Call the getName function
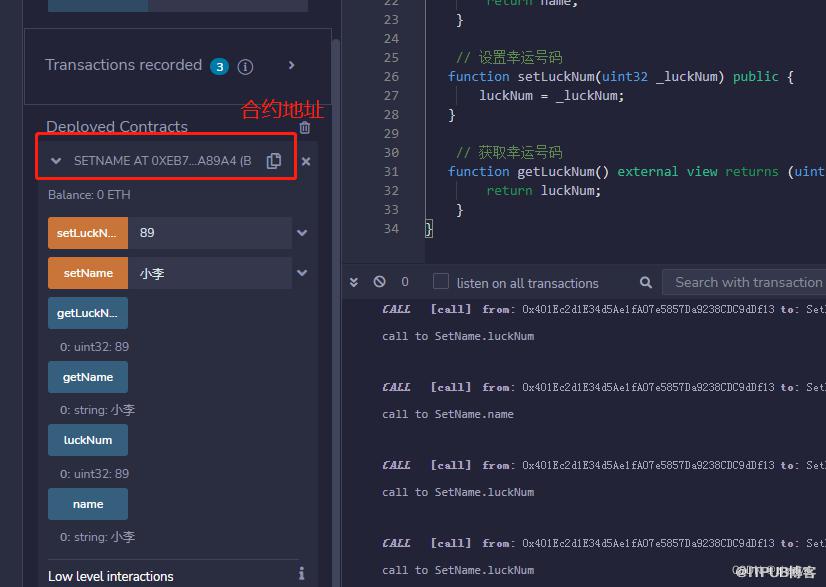 click(x=88, y=377)
